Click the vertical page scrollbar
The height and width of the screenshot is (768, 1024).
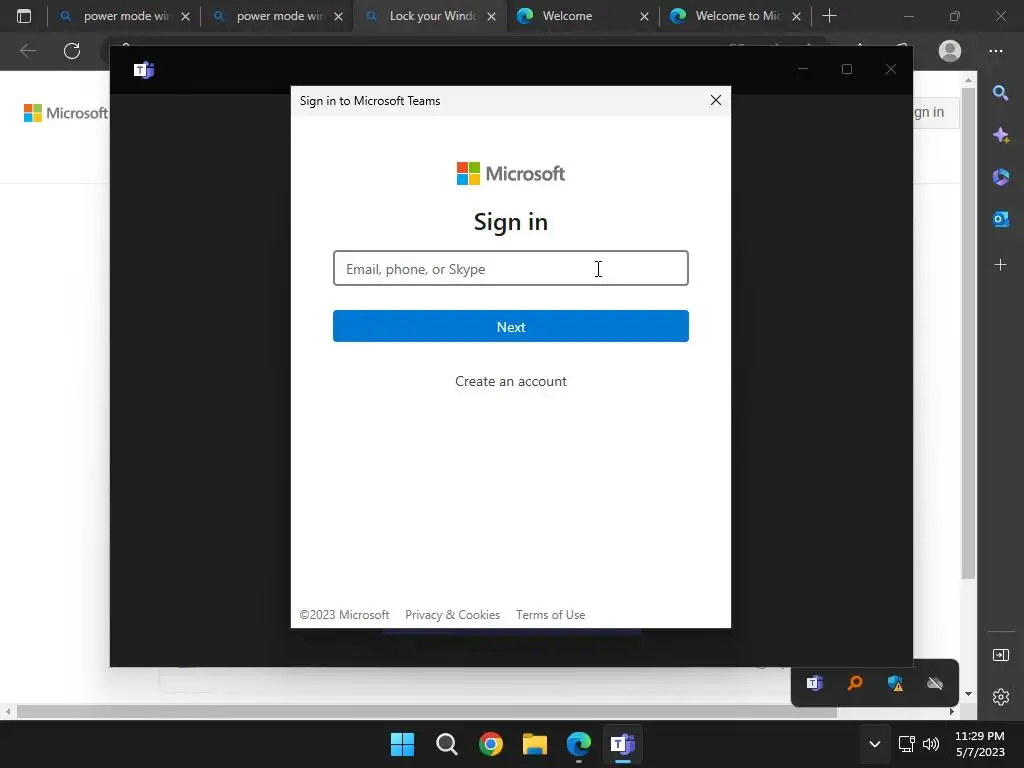coord(968,333)
